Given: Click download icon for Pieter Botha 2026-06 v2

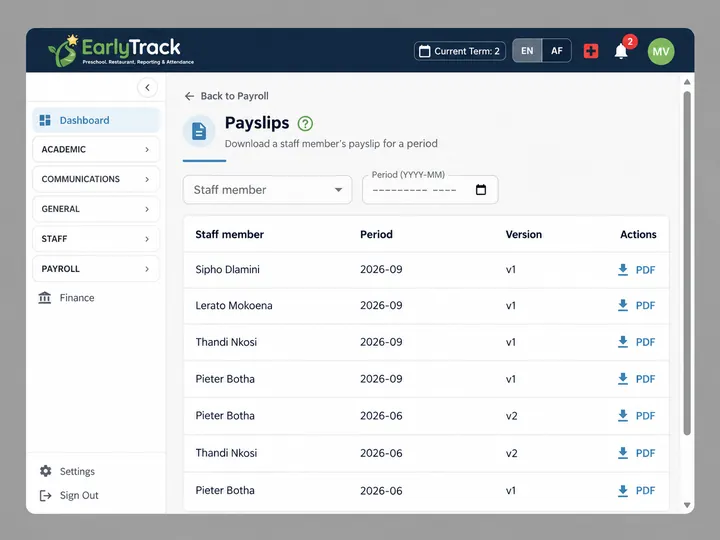Looking at the screenshot, I should pos(623,416).
